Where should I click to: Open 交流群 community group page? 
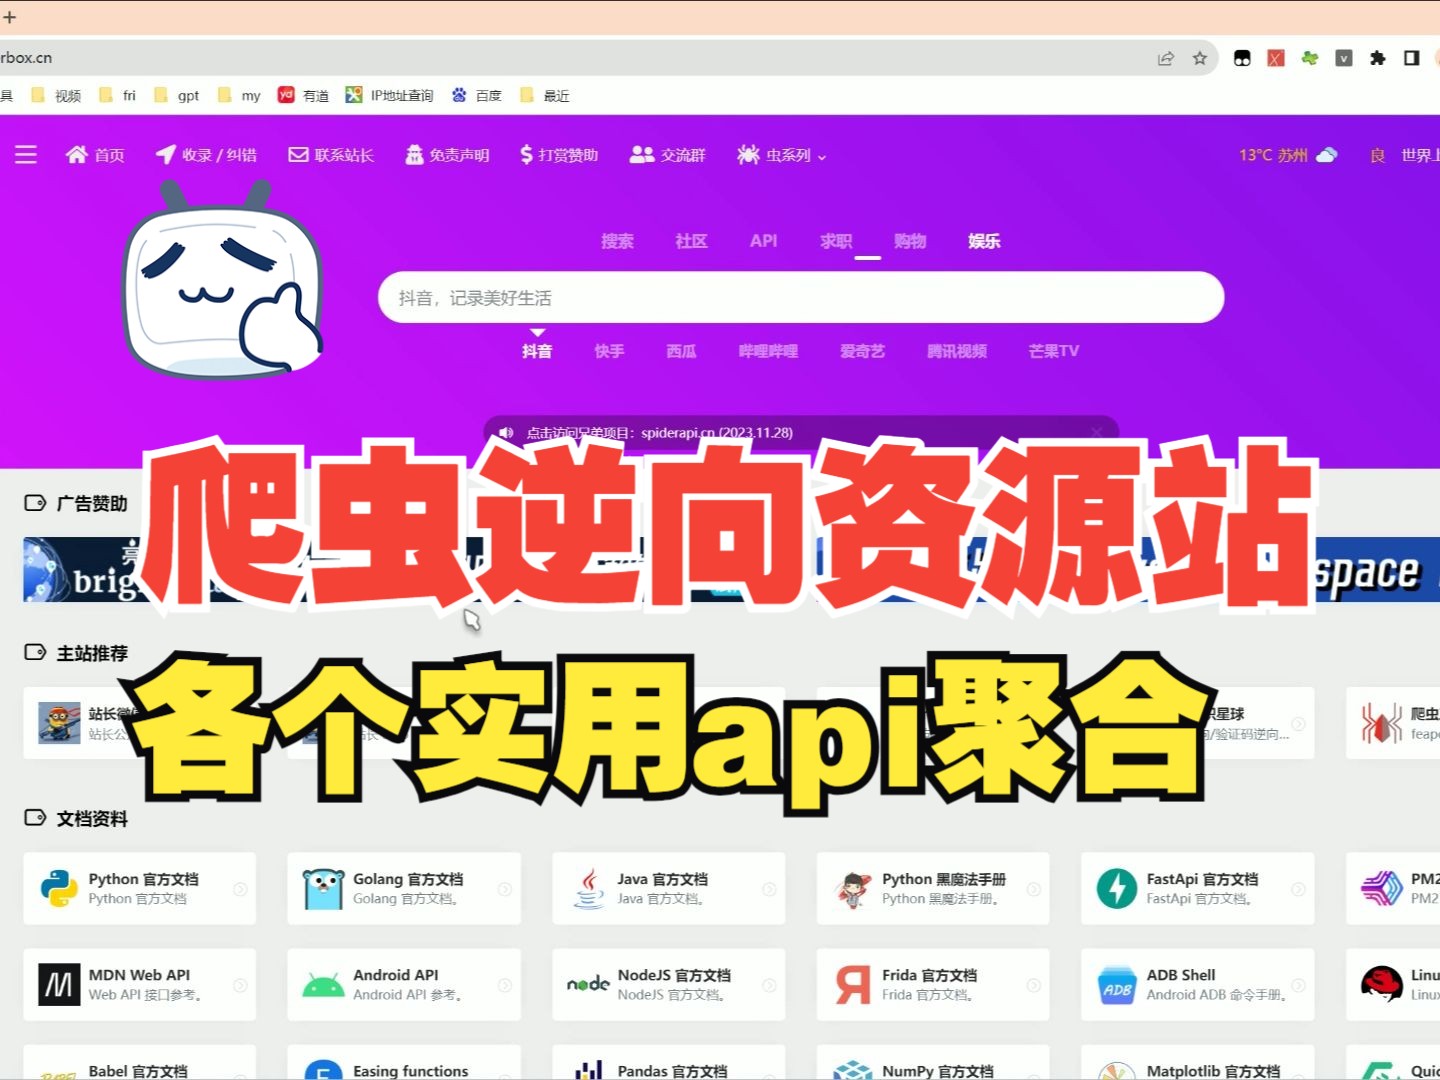667,155
